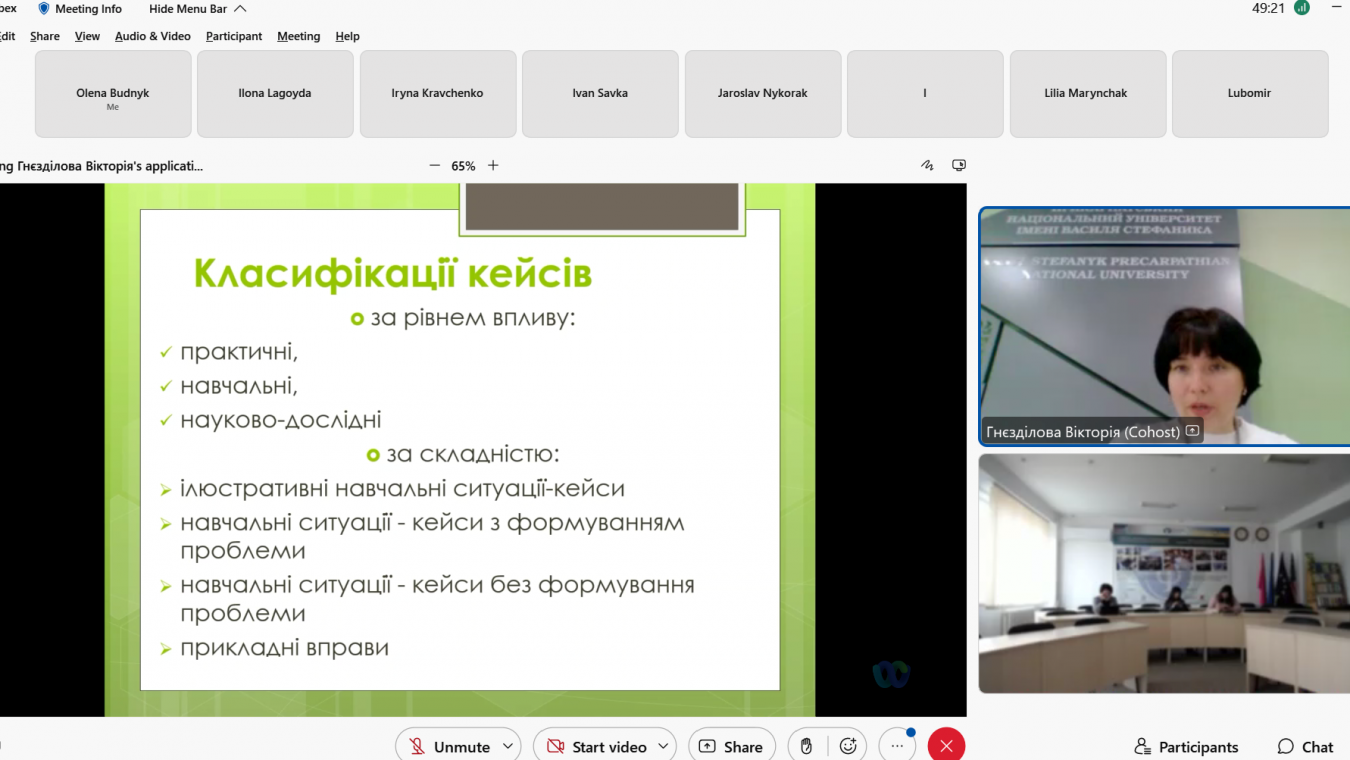
Task: Open the Audio & Video menu
Action: pyautogui.click(x=152, y=36)
